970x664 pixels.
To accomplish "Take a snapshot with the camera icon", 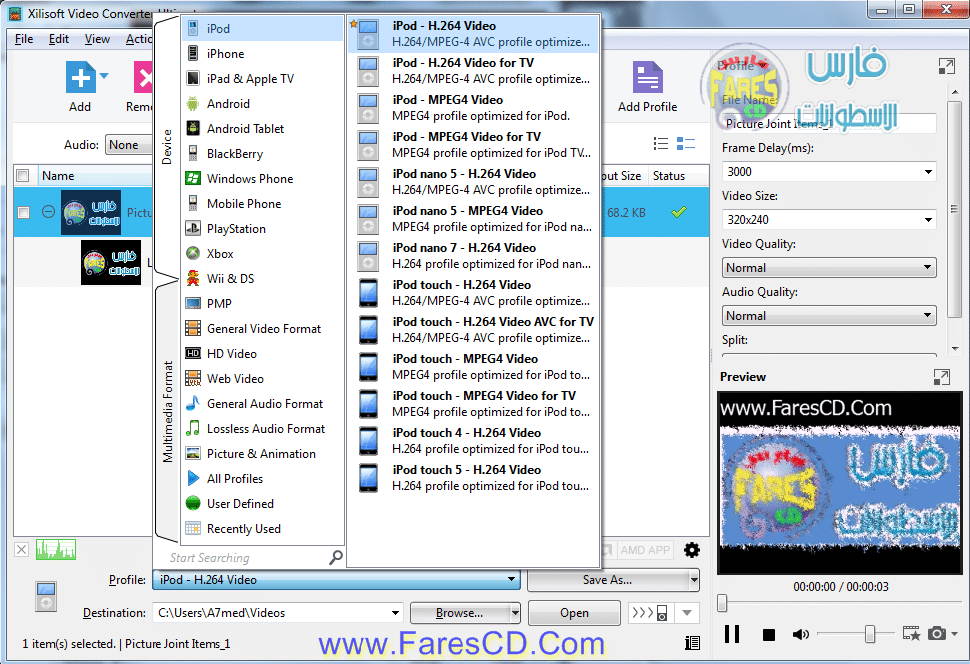I will pos(937,634).
